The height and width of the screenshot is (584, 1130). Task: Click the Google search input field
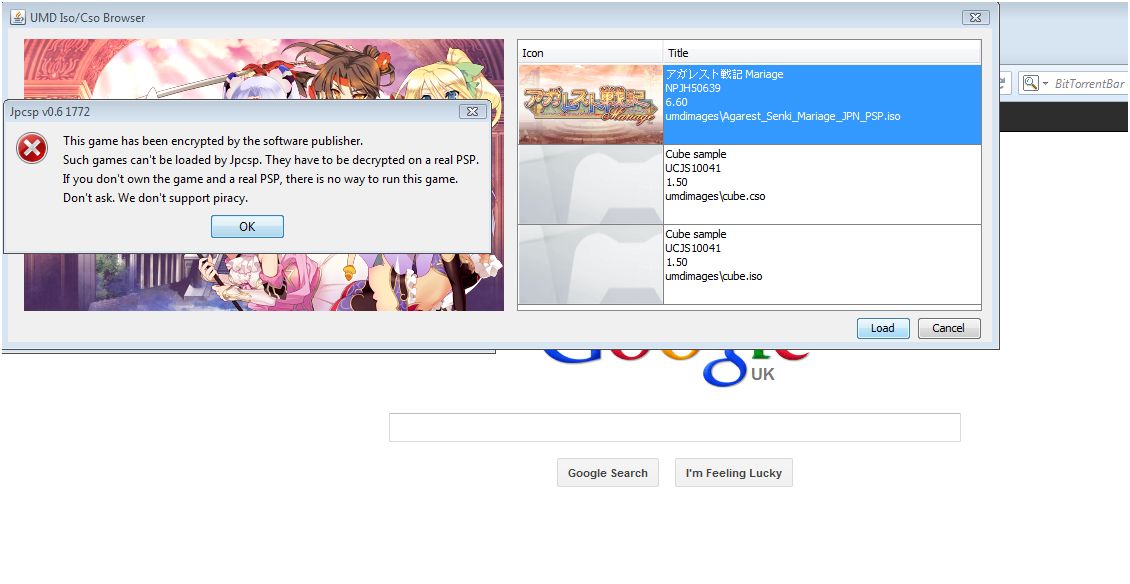click(675, 428)
